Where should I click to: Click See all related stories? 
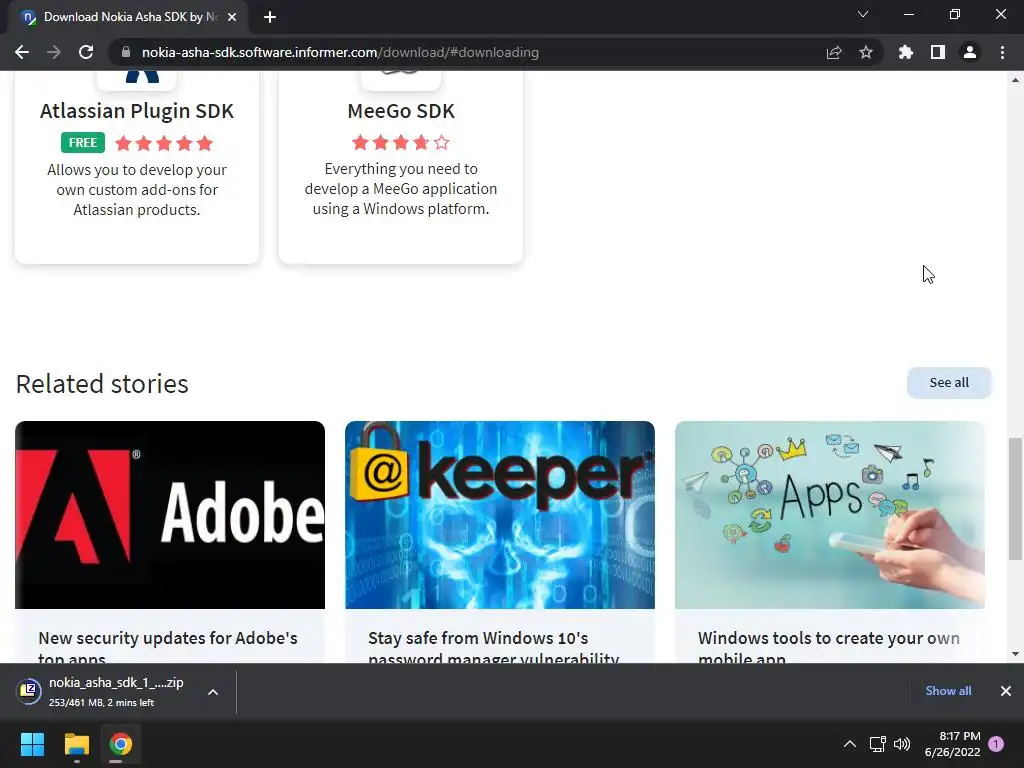click(x=949, y=383)
